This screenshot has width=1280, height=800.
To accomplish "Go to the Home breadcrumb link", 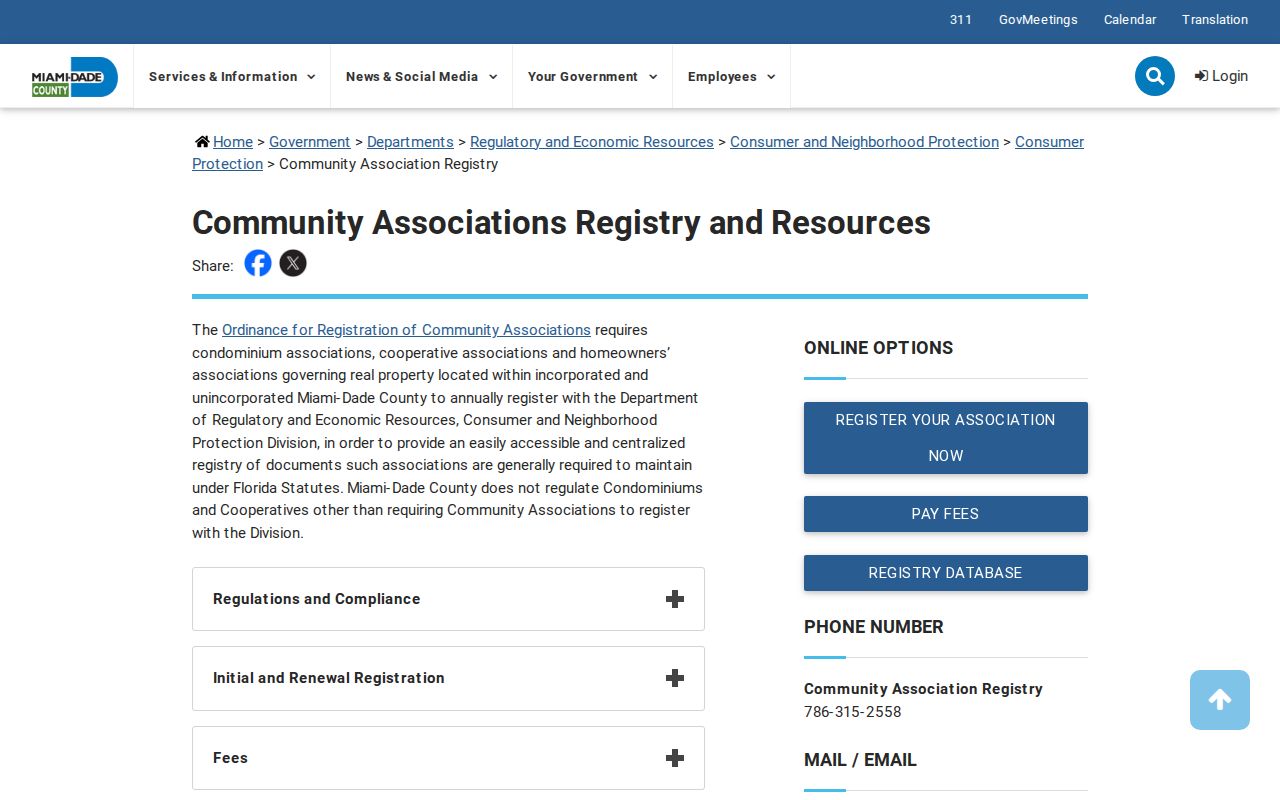I will coord(233,142).
